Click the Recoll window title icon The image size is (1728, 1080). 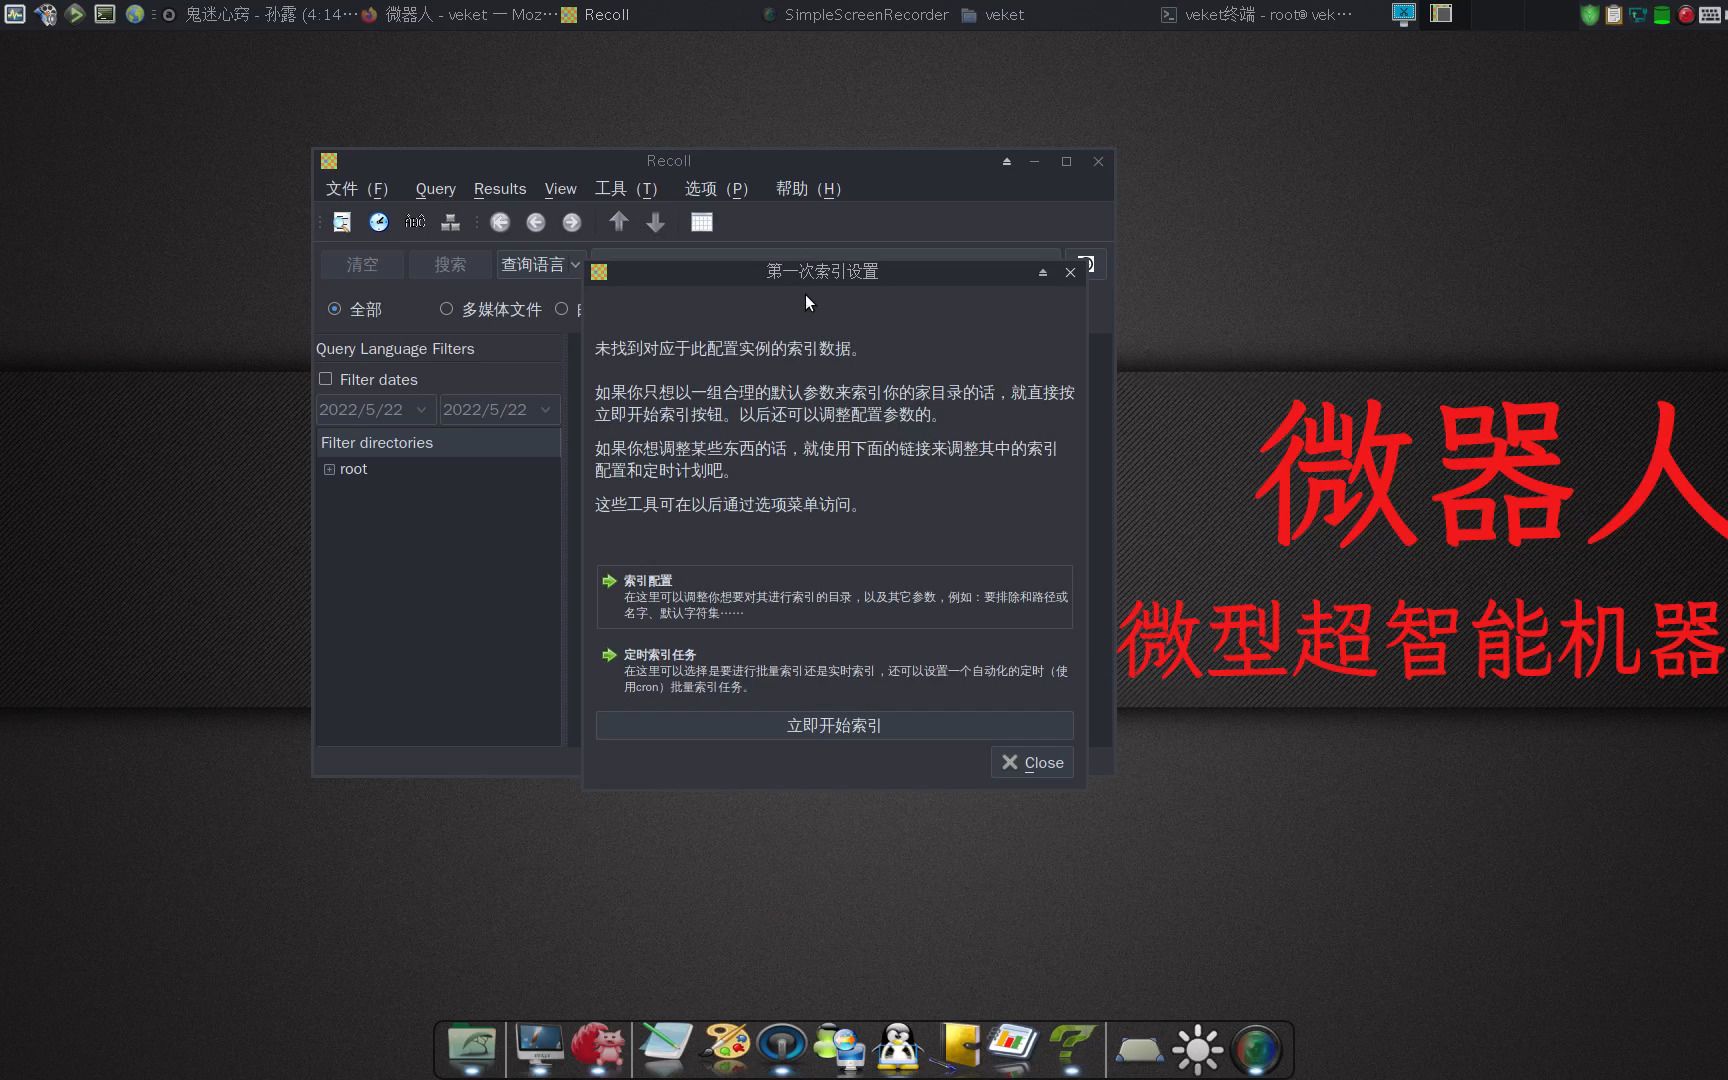(329, 161)
